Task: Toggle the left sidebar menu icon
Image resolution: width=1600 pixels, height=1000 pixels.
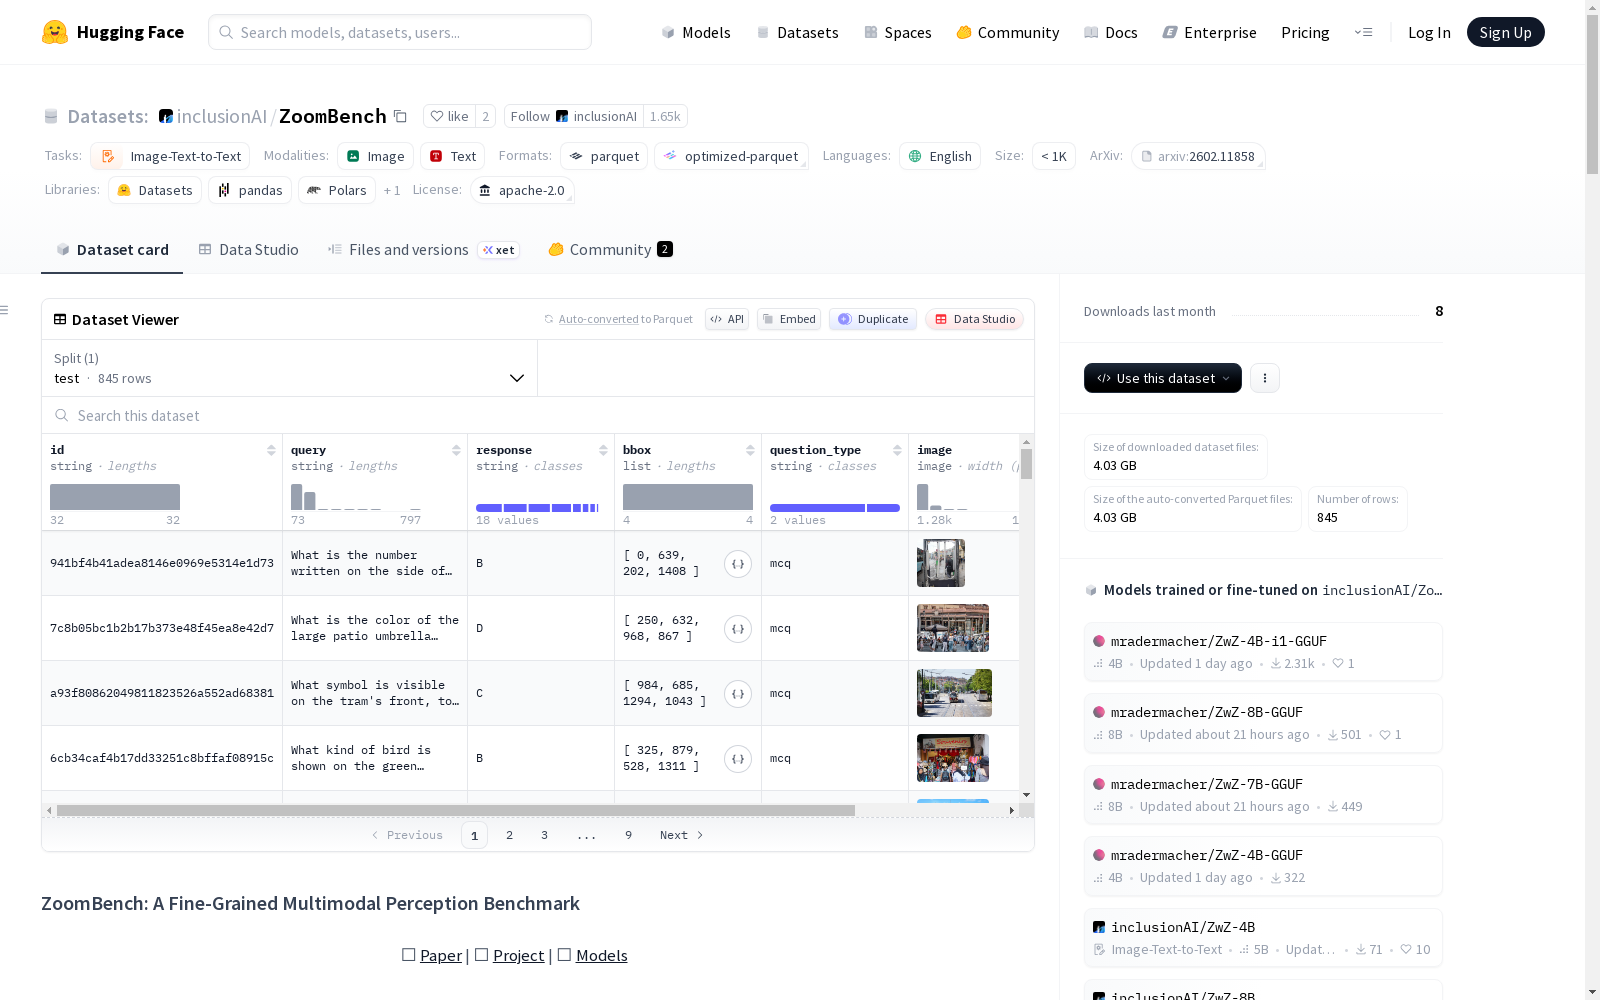Action: pos(4,310)
